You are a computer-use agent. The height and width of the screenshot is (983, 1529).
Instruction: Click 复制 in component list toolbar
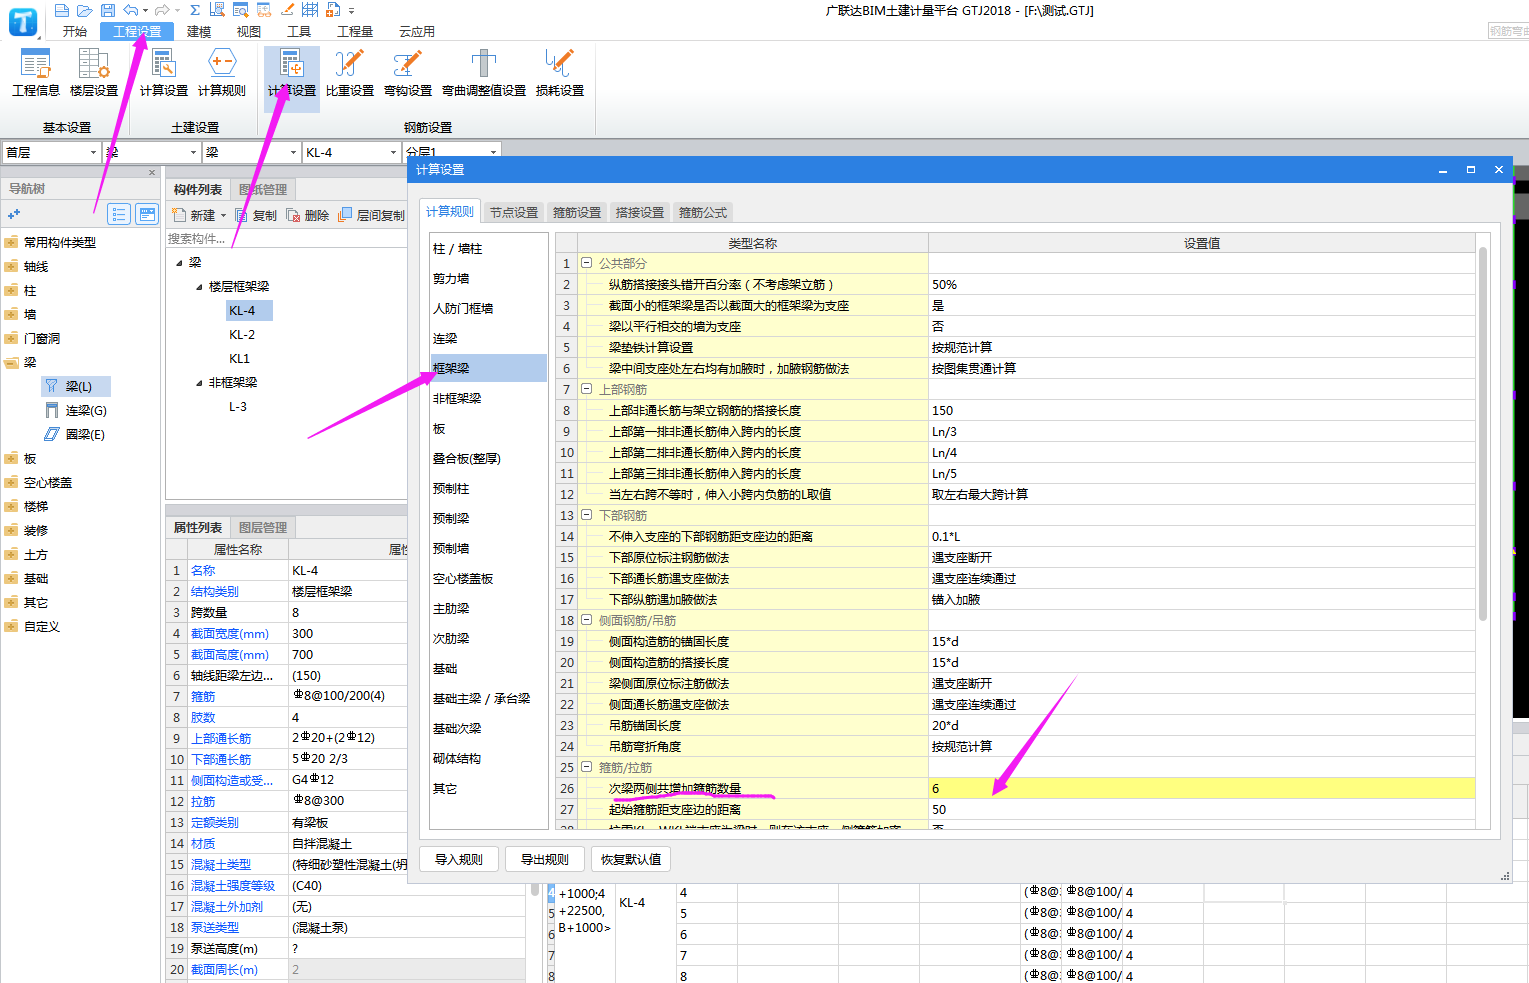coord(256,215)
